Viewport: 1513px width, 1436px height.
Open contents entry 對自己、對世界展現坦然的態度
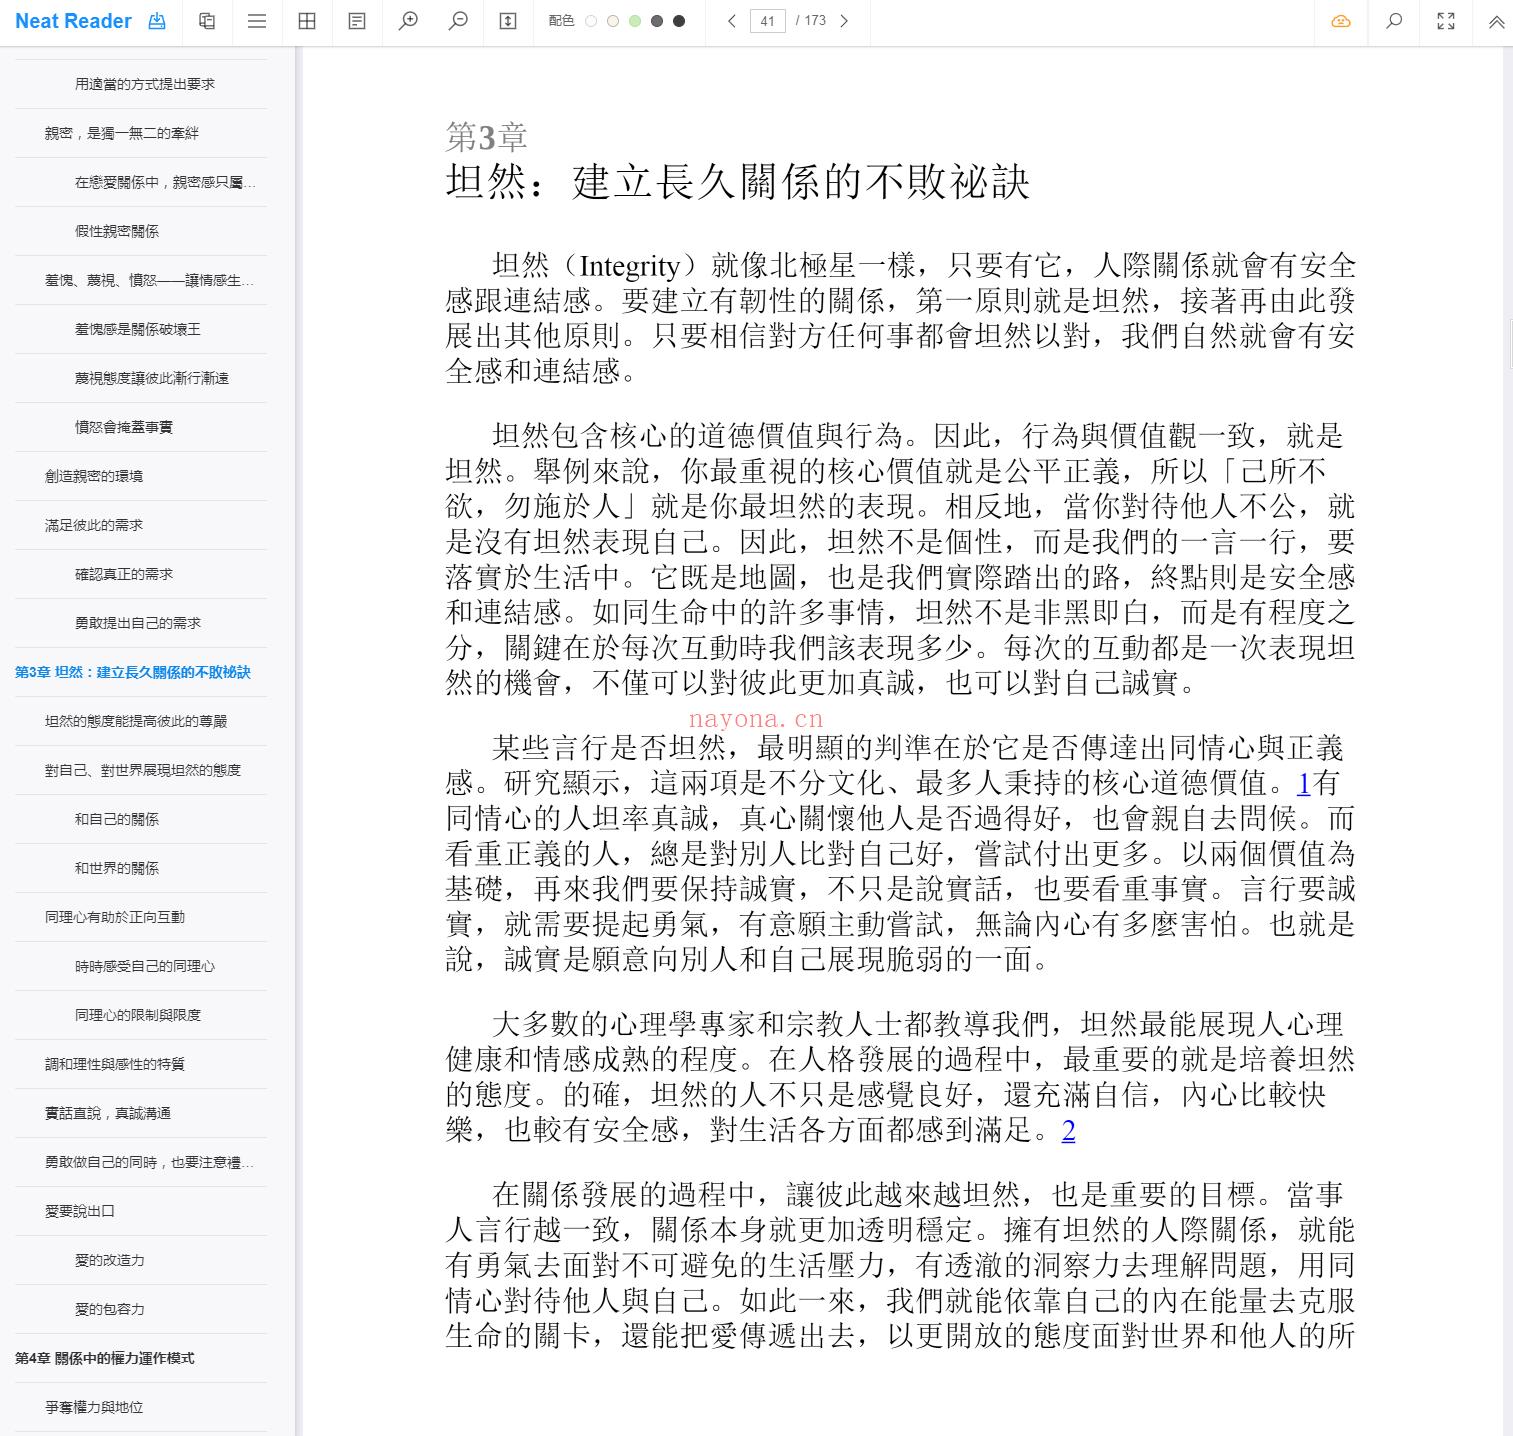tap(141, 770)
